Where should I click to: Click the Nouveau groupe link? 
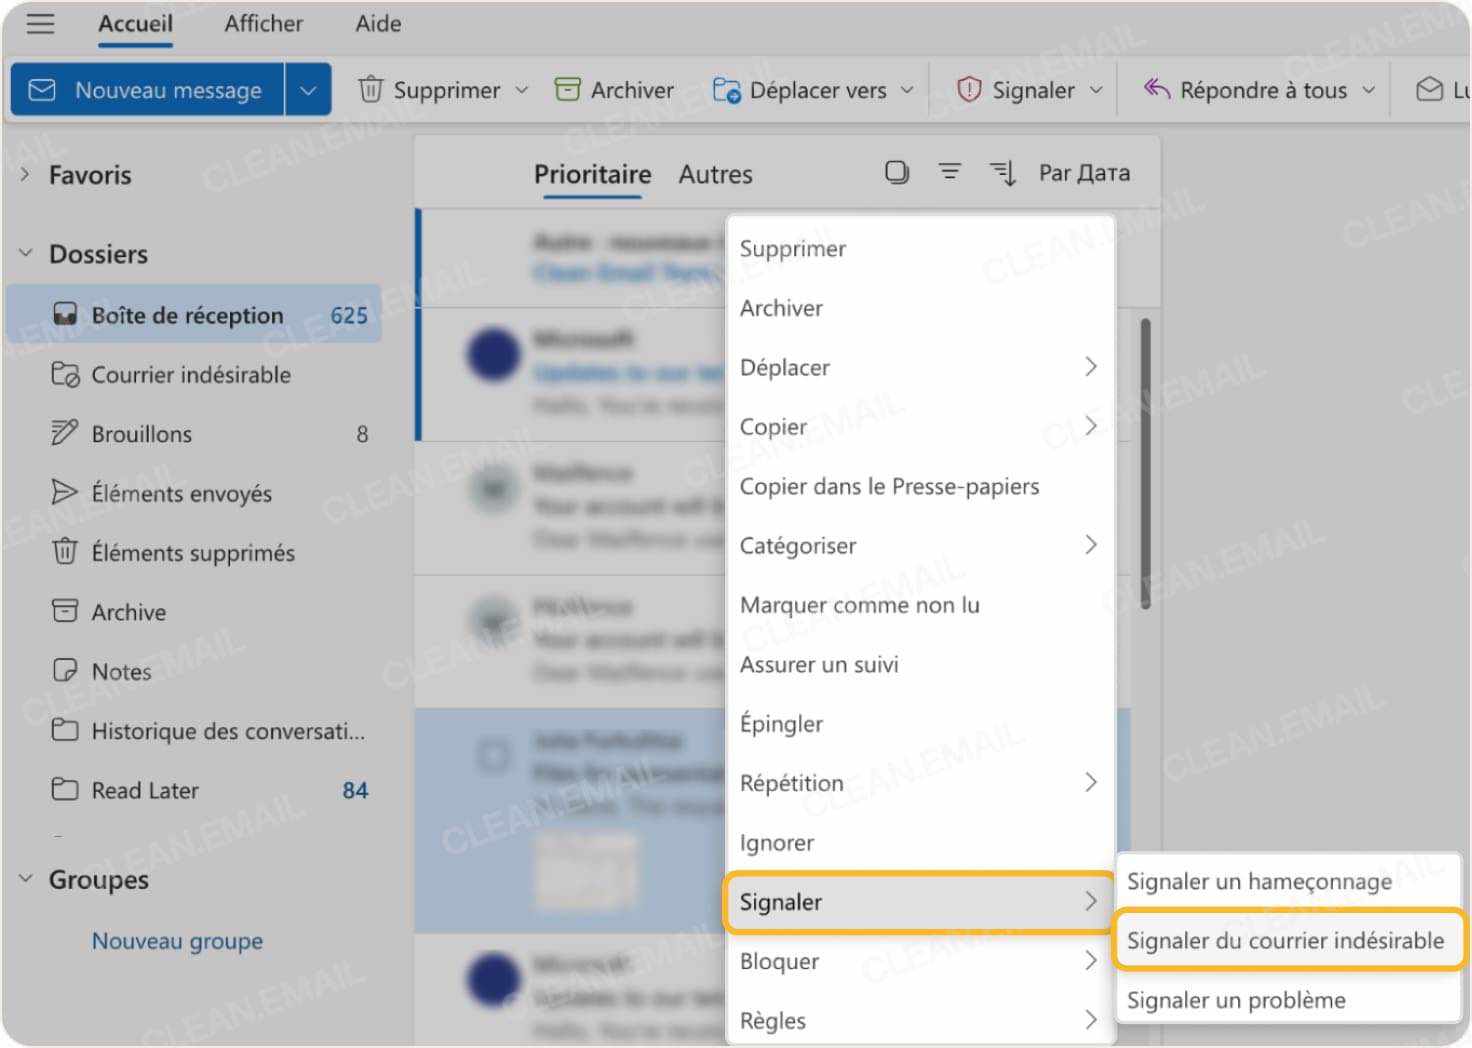177,940
